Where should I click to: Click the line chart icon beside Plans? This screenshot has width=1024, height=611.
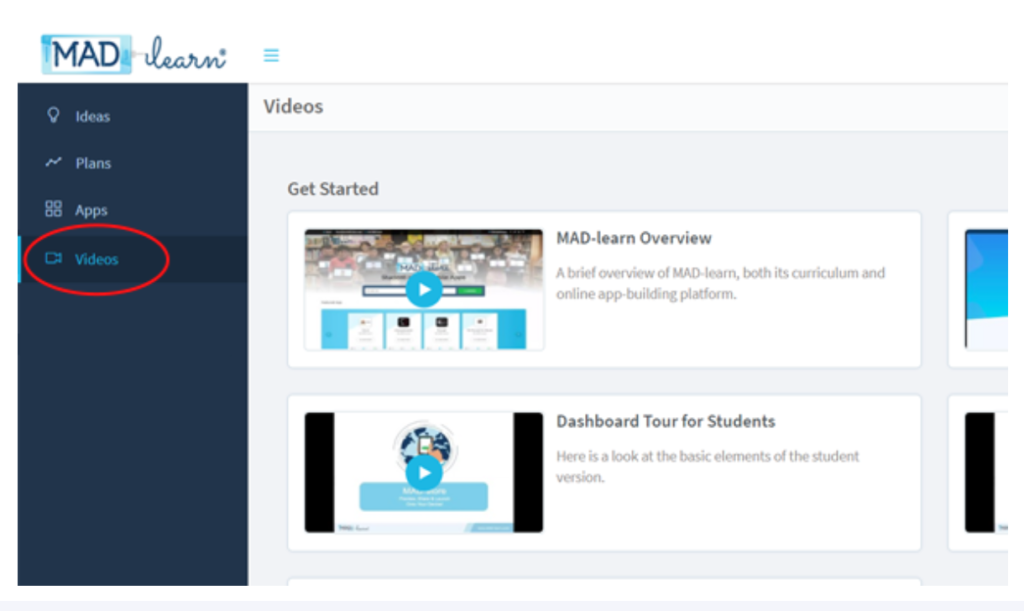pos(54,162)
